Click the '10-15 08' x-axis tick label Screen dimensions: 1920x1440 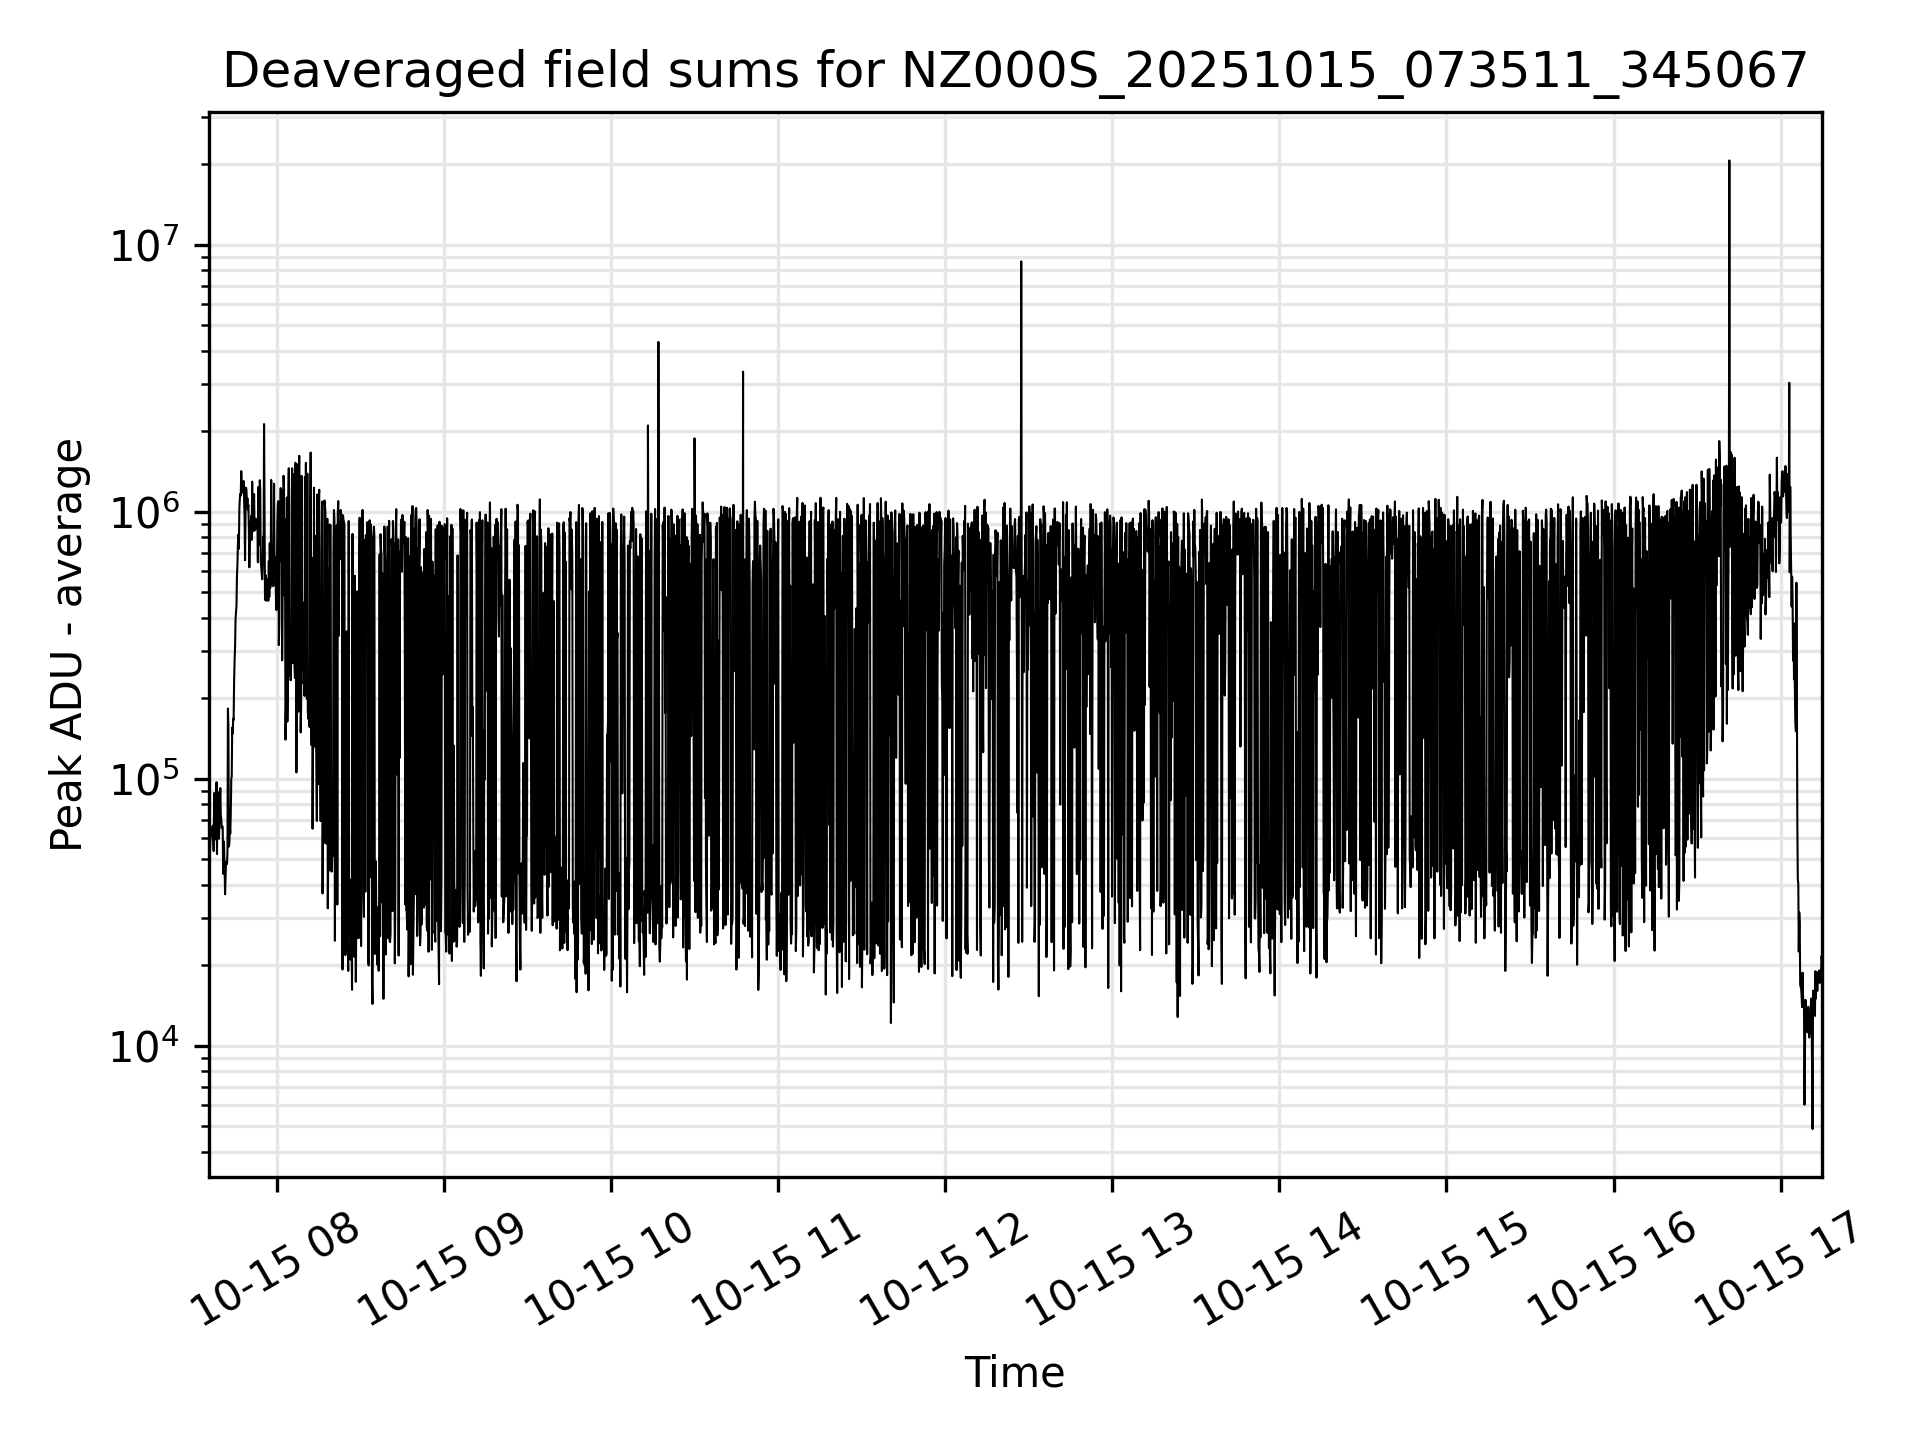(276, 1269)
